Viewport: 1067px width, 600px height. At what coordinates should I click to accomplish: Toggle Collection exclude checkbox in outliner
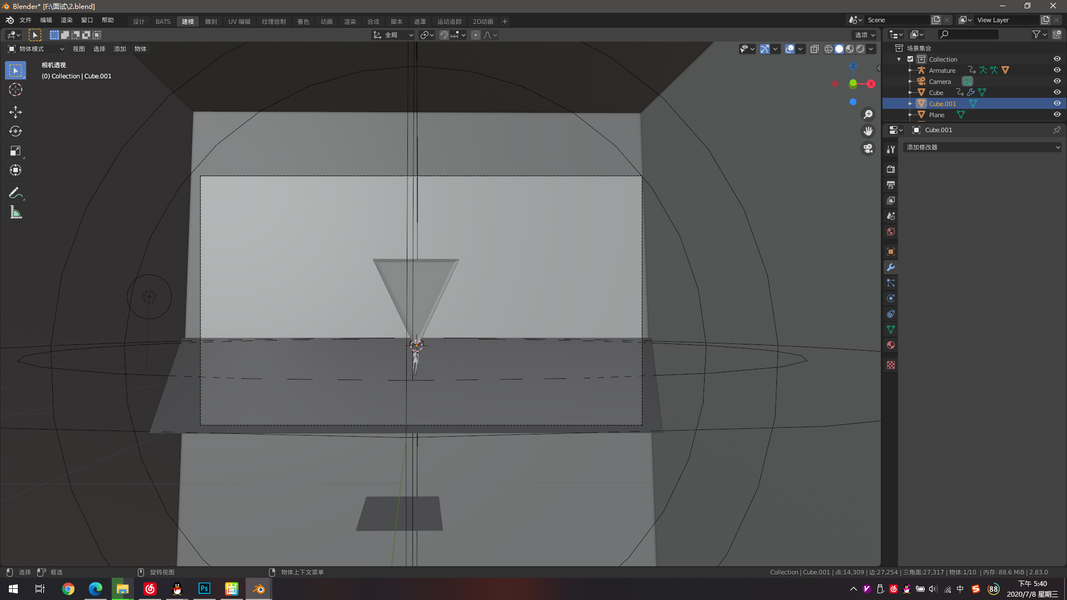pyautogui.click(x=910, y=59)
